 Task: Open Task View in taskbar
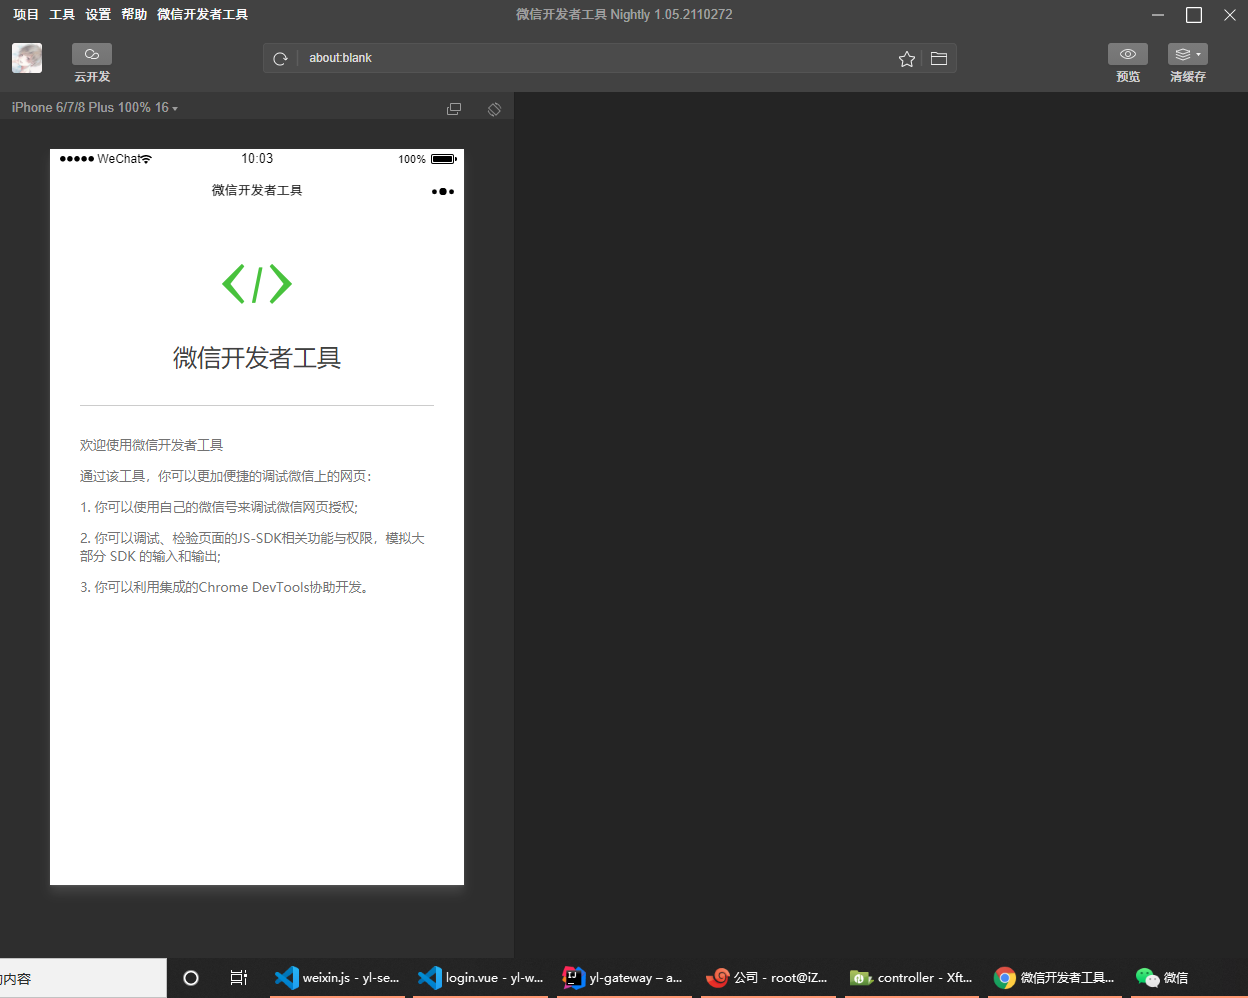[239, 978]
